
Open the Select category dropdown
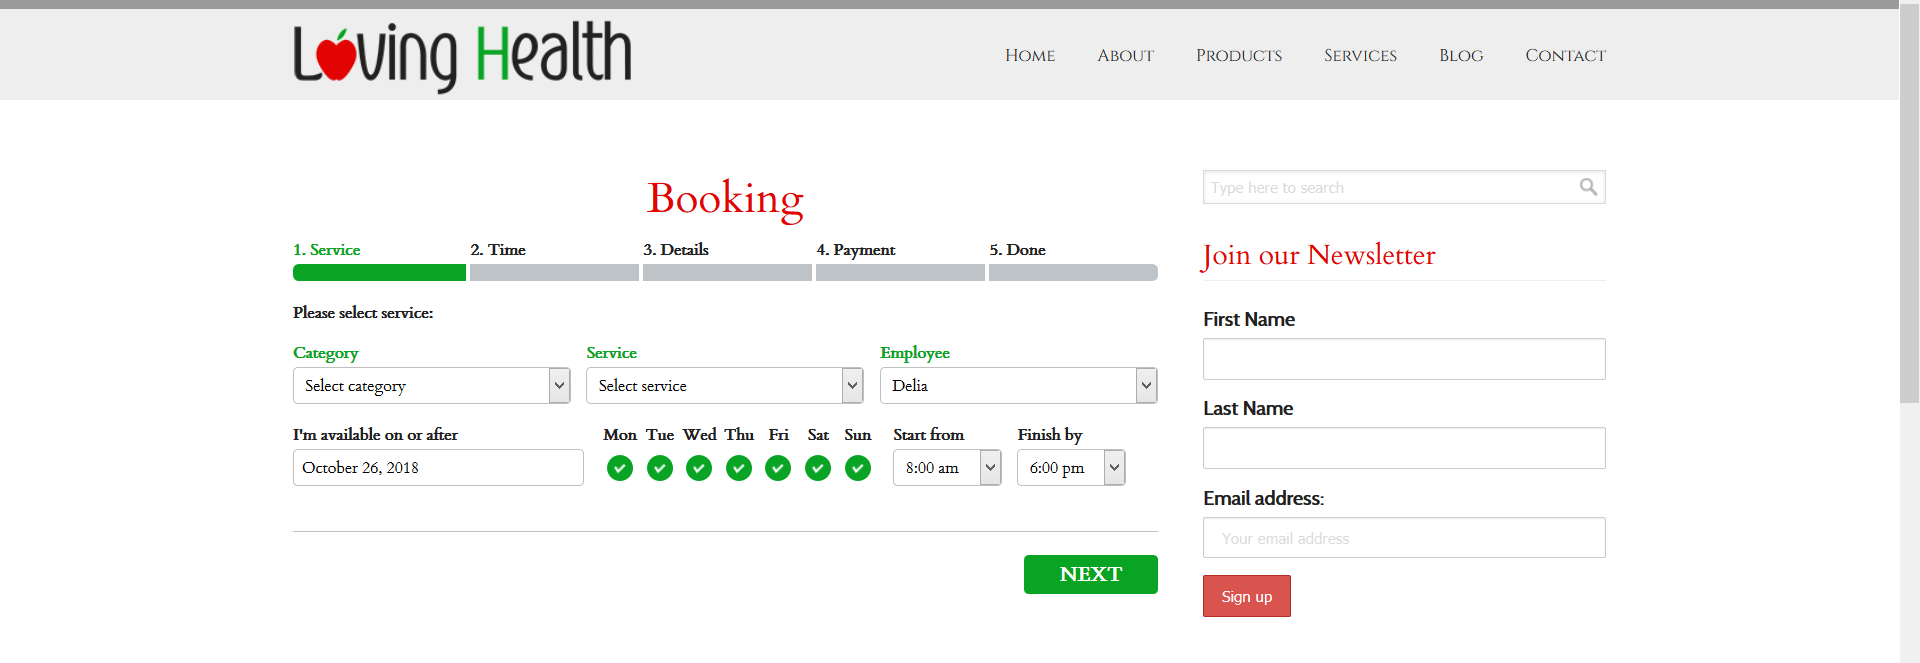431,386
